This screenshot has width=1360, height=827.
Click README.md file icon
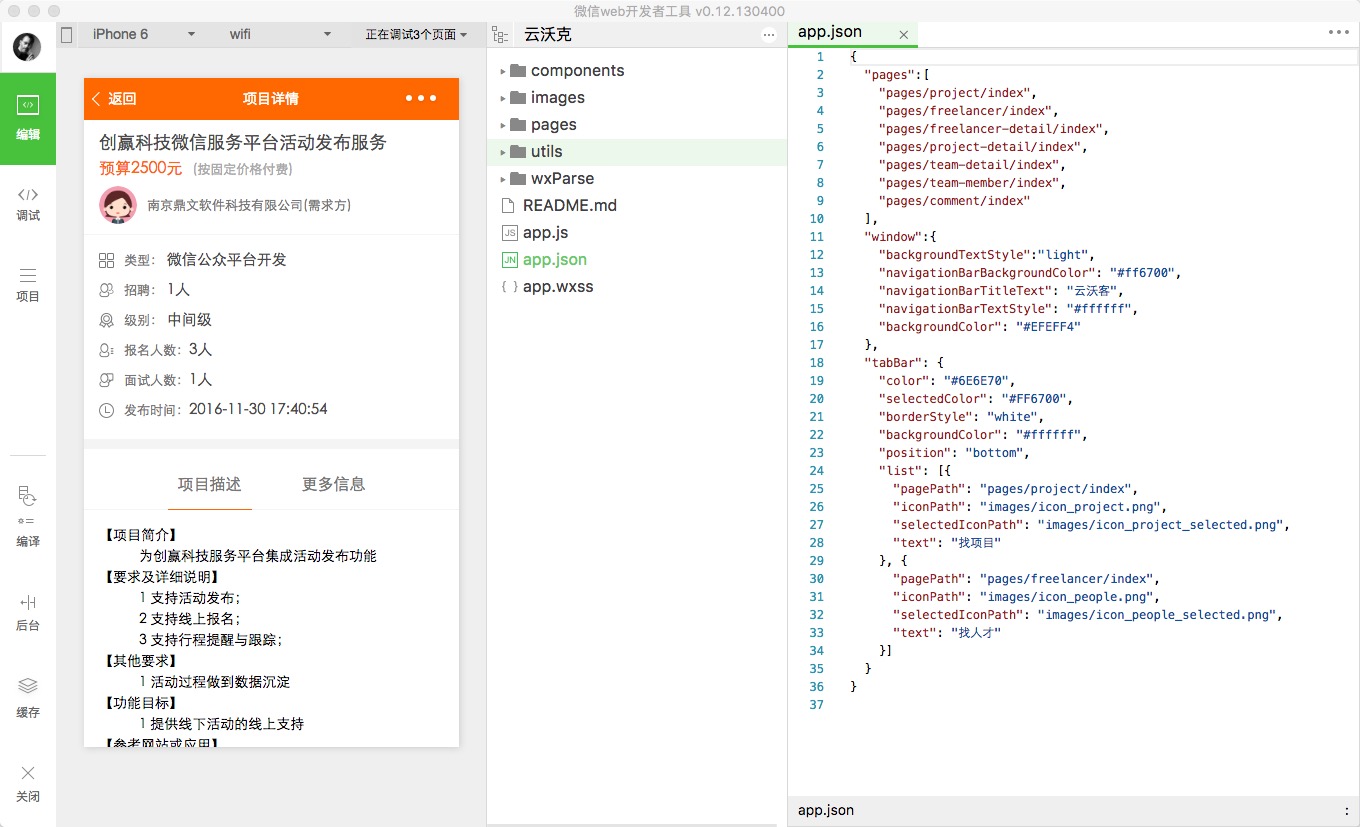tap(508, 205)
